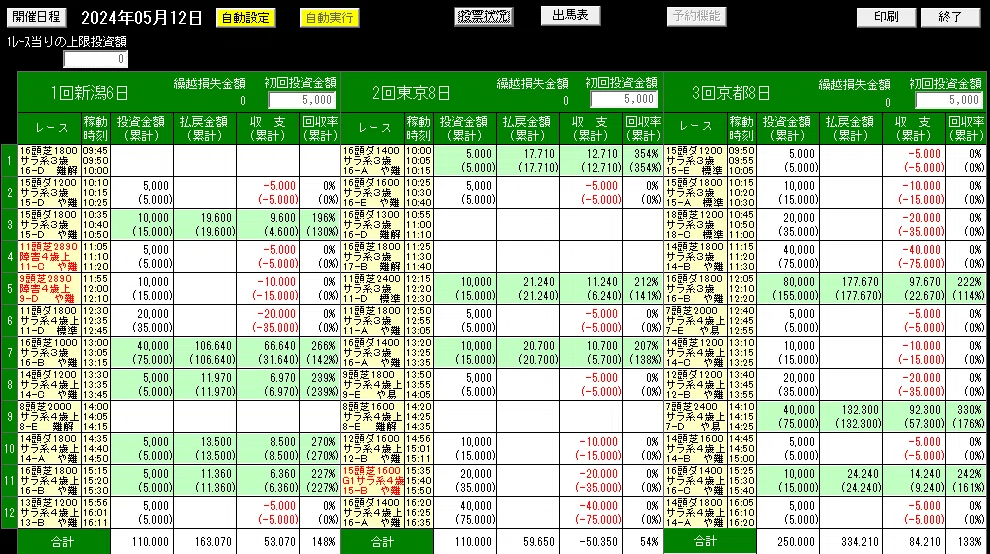Click Niigata race 10 payout 13,500
The height and width of the screenshot is (554, 990).
tap(216, 442)
